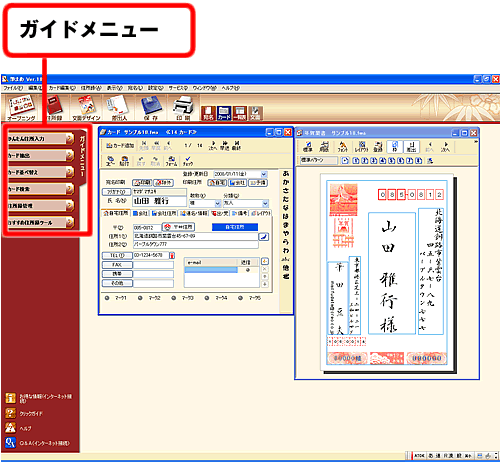Open the 標準パターン pattern box
The image size is (500, 462).
click(319, 160)
